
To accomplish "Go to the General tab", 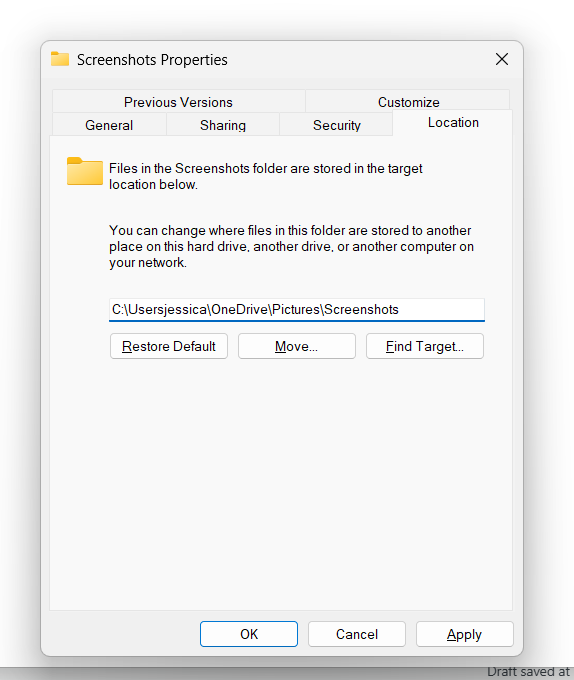I will [109, 125].
